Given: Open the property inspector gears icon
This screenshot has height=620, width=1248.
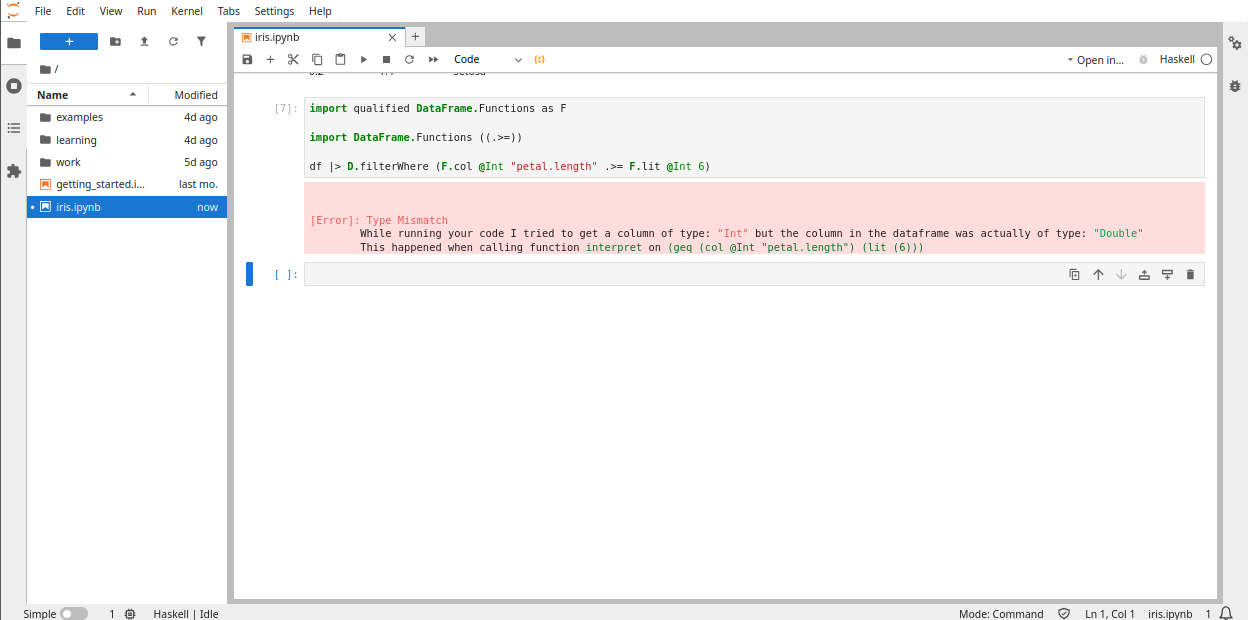Looking at the screenshot, I should coord(1235,43).
